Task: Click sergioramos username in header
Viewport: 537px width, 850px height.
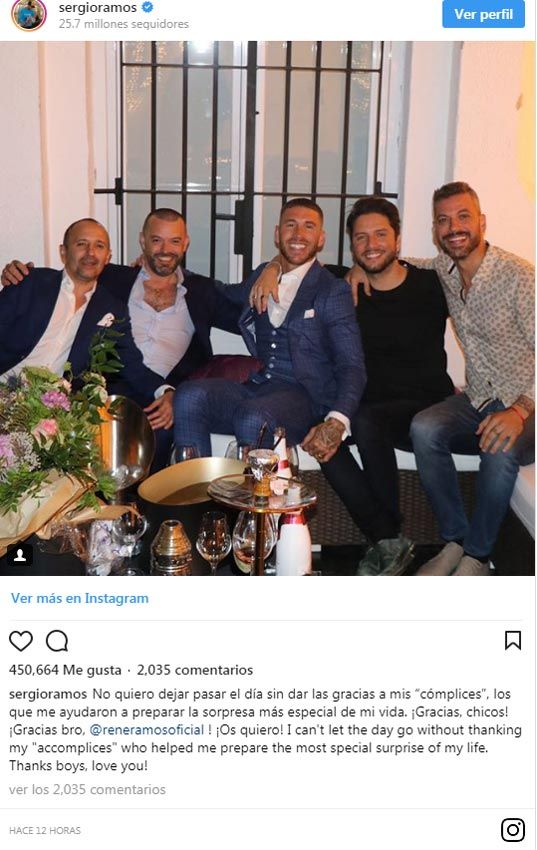Action: [x=98, y=8]
